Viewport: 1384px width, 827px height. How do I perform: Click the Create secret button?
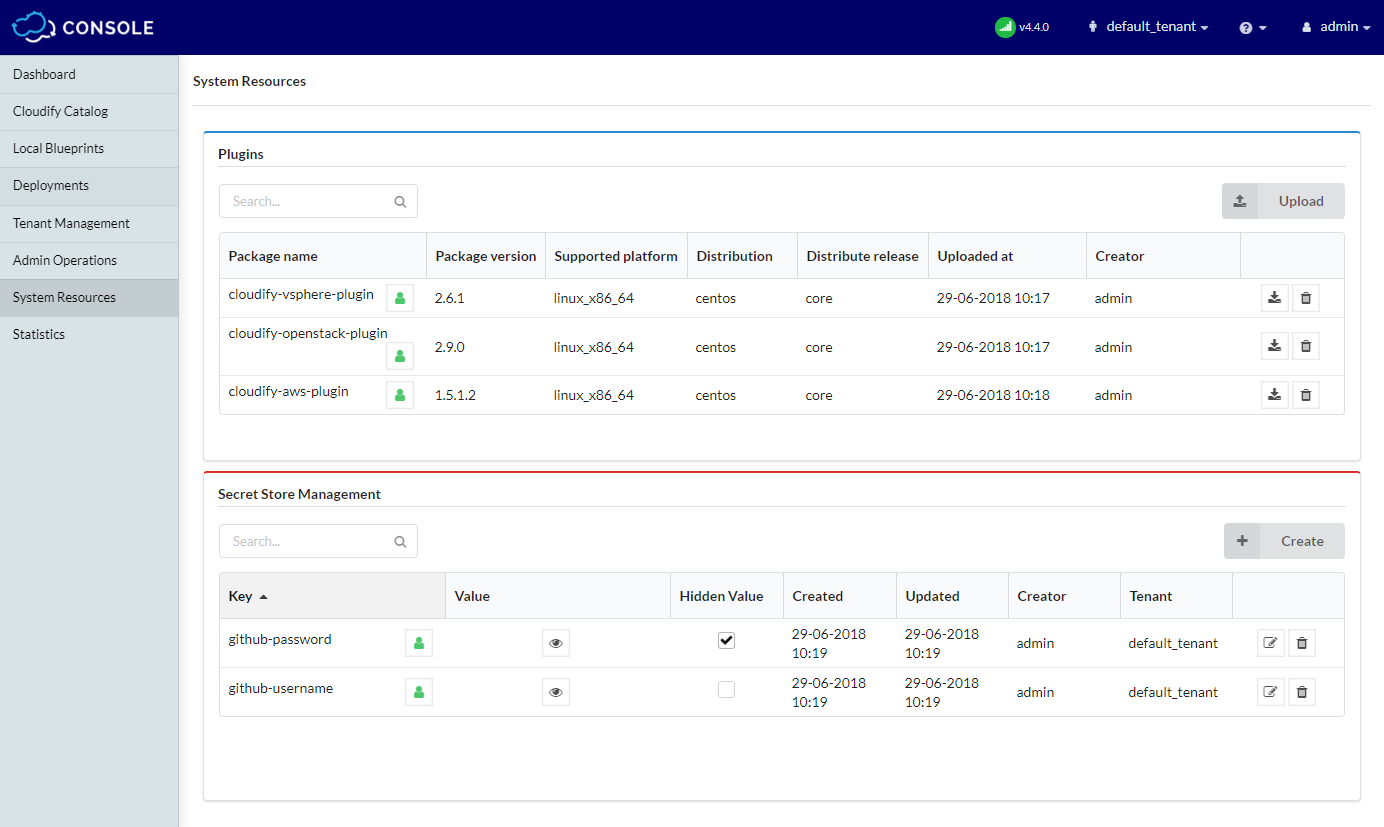pyautogui.click(x=1284, y=541)
